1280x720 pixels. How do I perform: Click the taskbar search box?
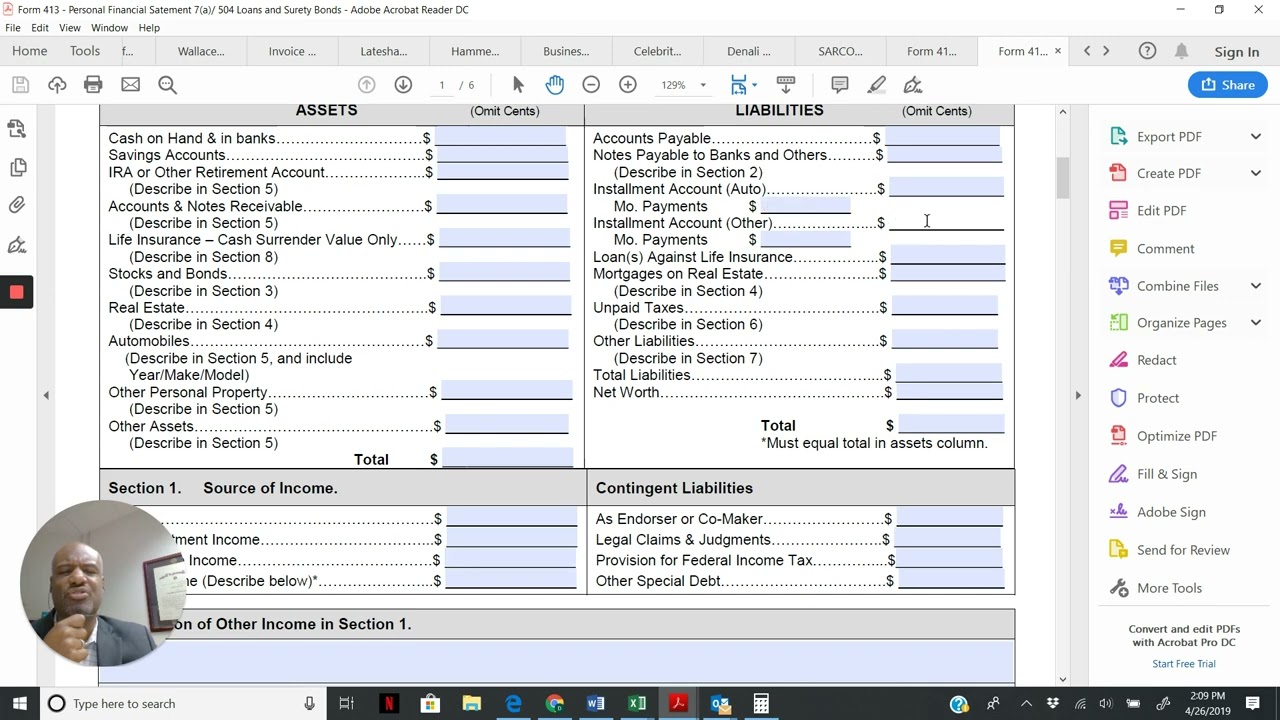tap(184, 704)
